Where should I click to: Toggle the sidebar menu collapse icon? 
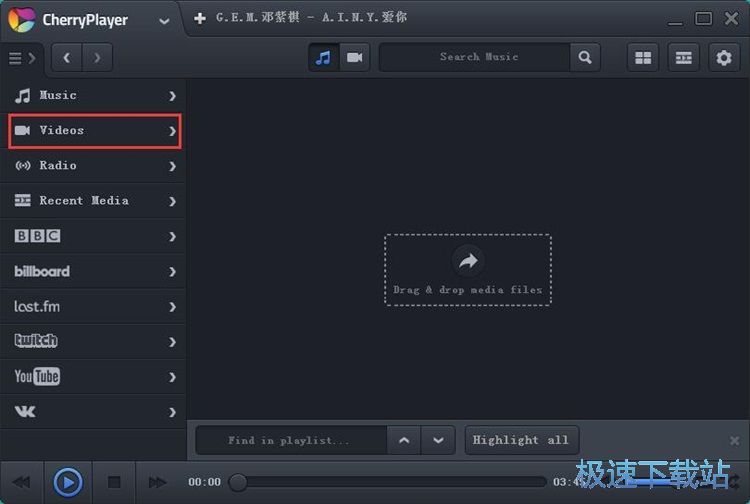tap(22, 58)
